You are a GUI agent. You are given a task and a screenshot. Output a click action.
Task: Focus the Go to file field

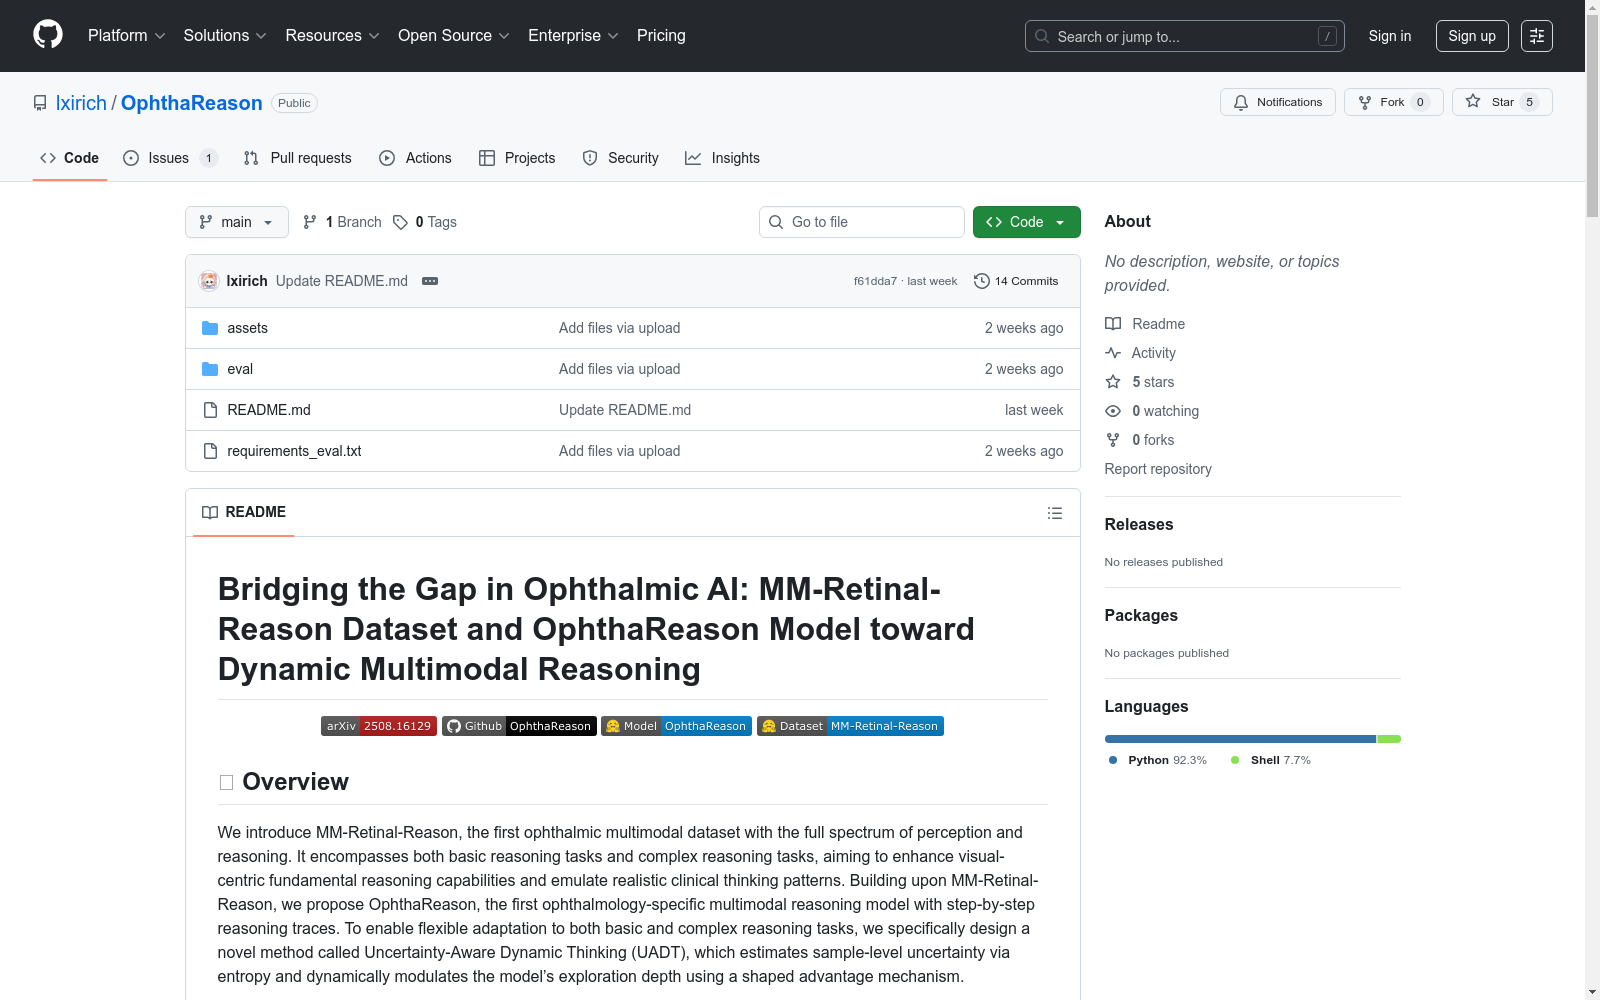point(862,222)
